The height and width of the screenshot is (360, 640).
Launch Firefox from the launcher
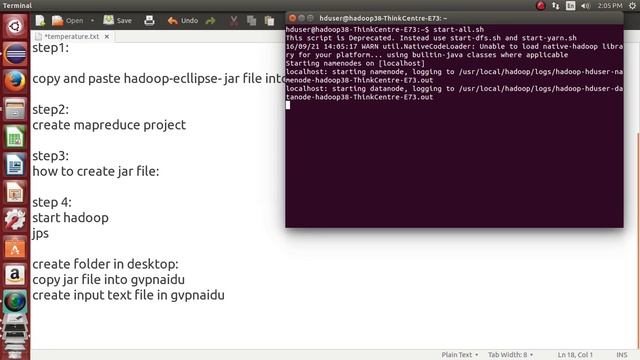pos(15,81)
